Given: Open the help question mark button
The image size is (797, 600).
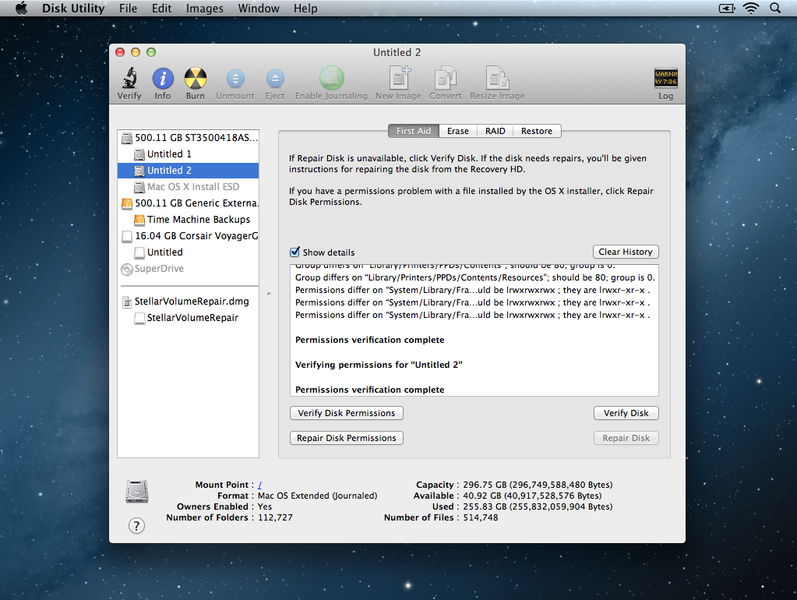Looking at the screenshot, I should coord(136,525).
